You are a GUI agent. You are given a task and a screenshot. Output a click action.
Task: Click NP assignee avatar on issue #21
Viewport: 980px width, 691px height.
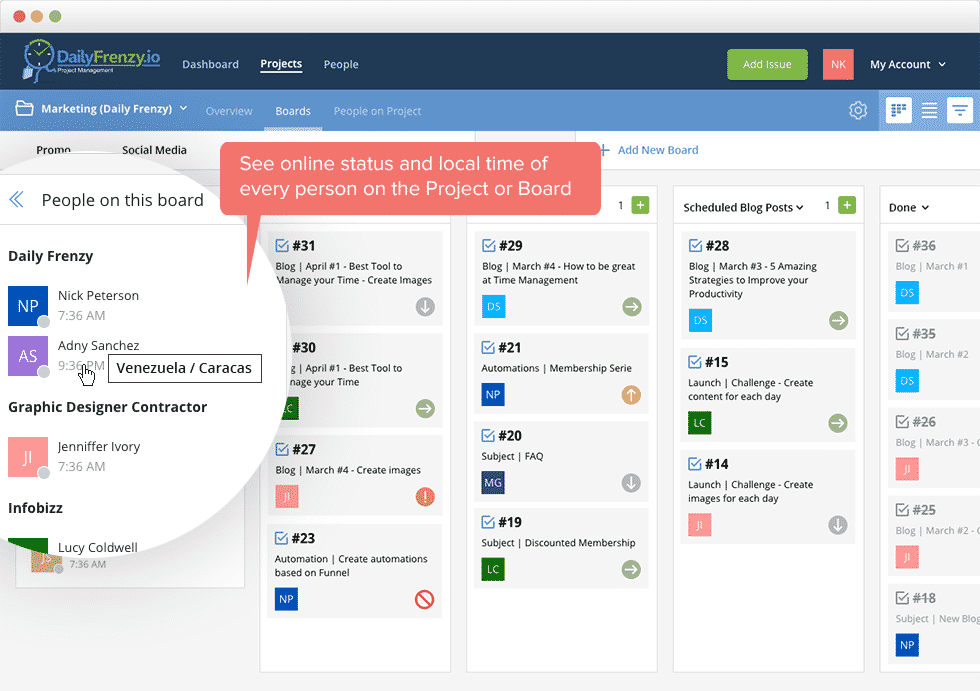(493, 394)
